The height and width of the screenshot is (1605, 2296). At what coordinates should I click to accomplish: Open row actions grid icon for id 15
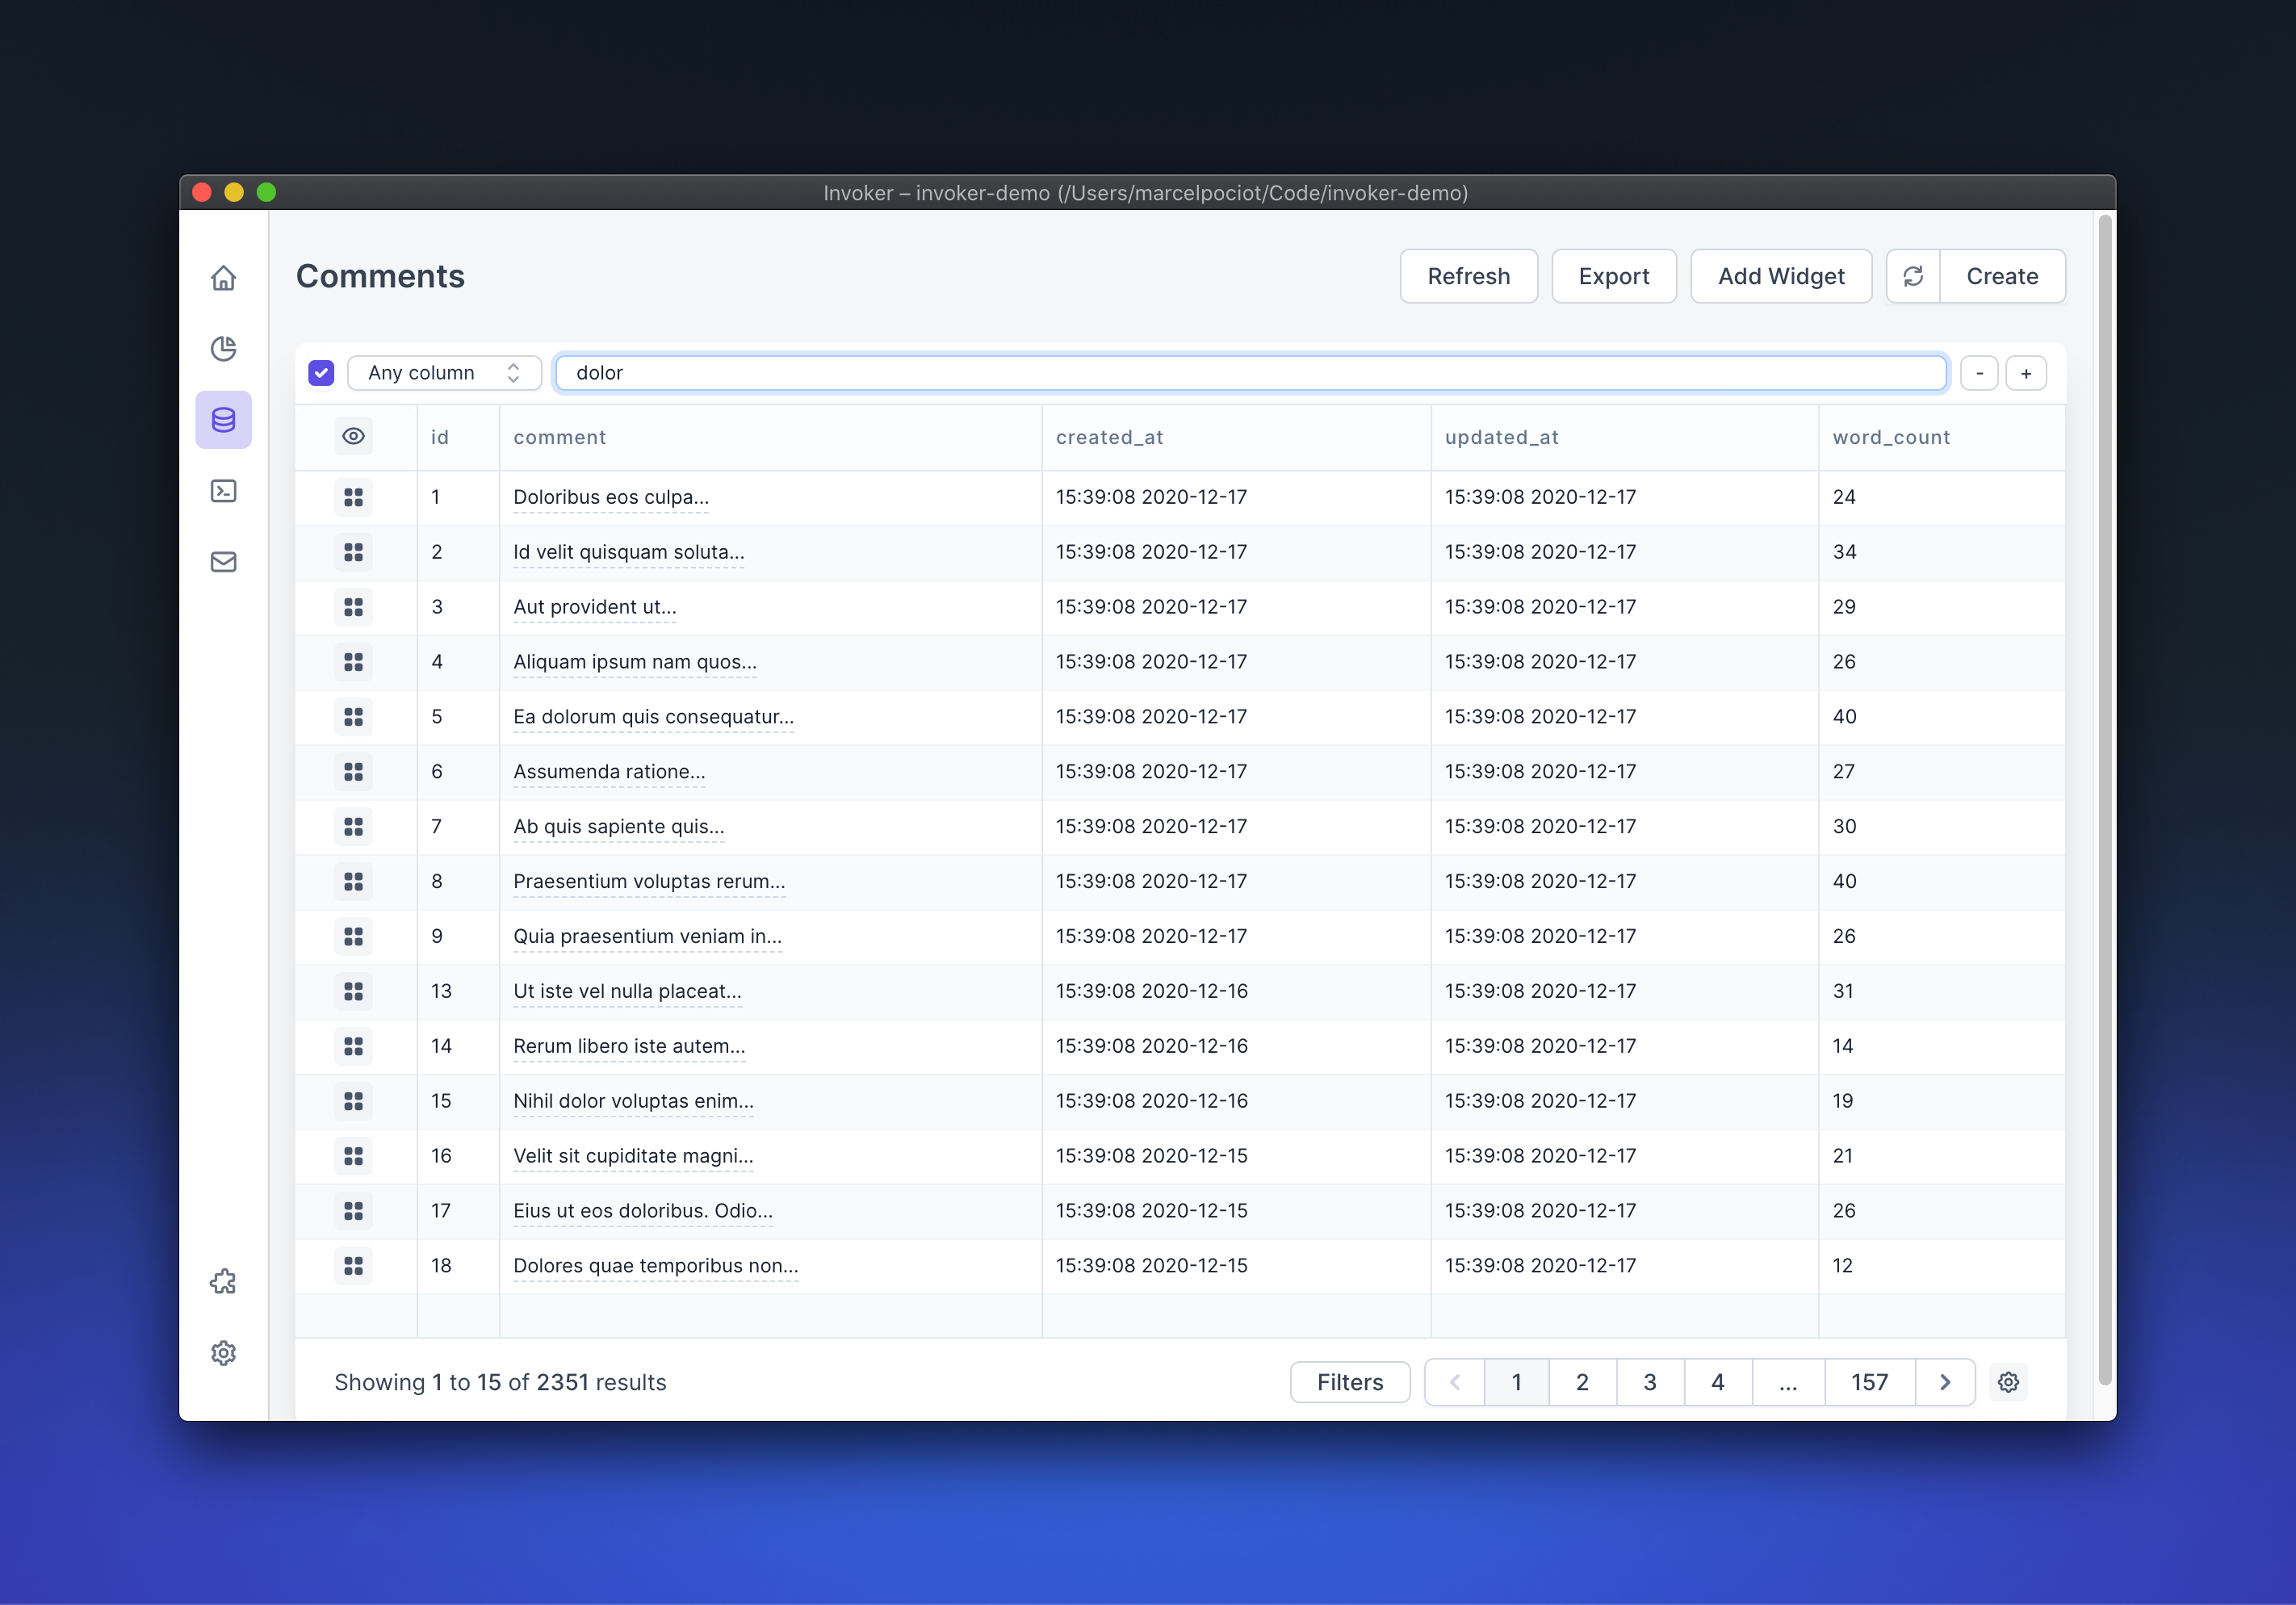point(353,1101)
